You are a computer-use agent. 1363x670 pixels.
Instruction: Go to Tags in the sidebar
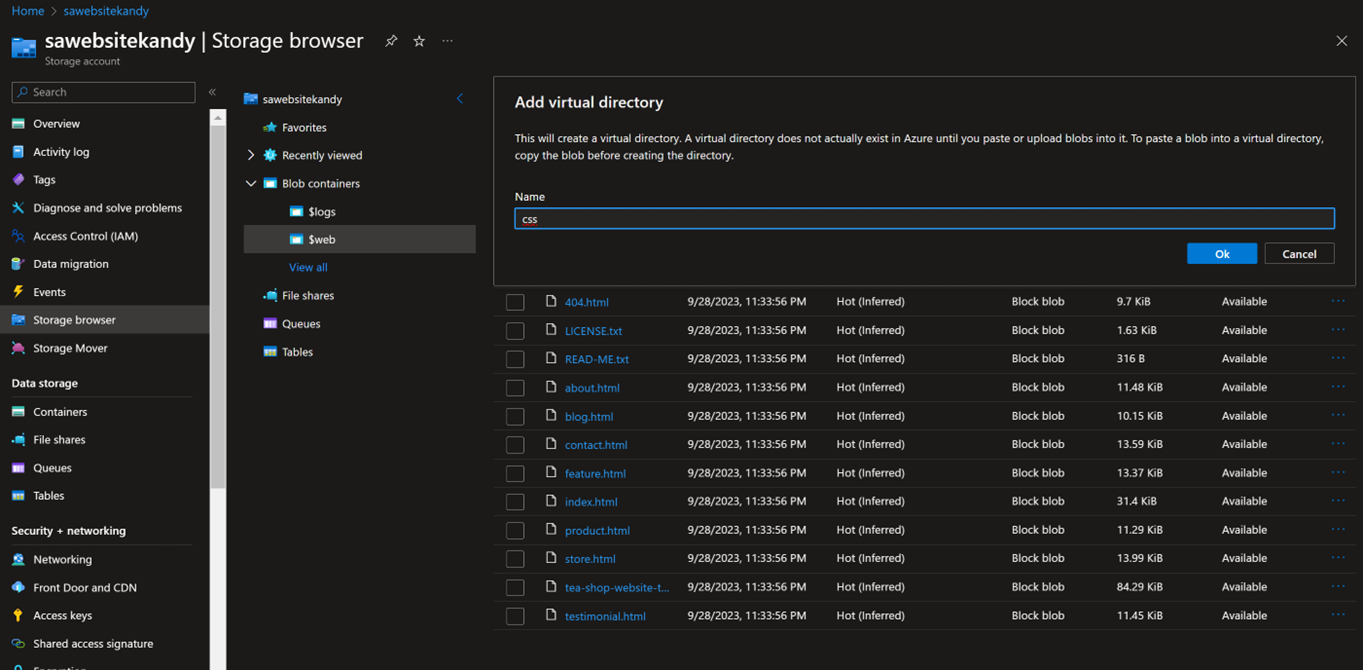point(44,180)
